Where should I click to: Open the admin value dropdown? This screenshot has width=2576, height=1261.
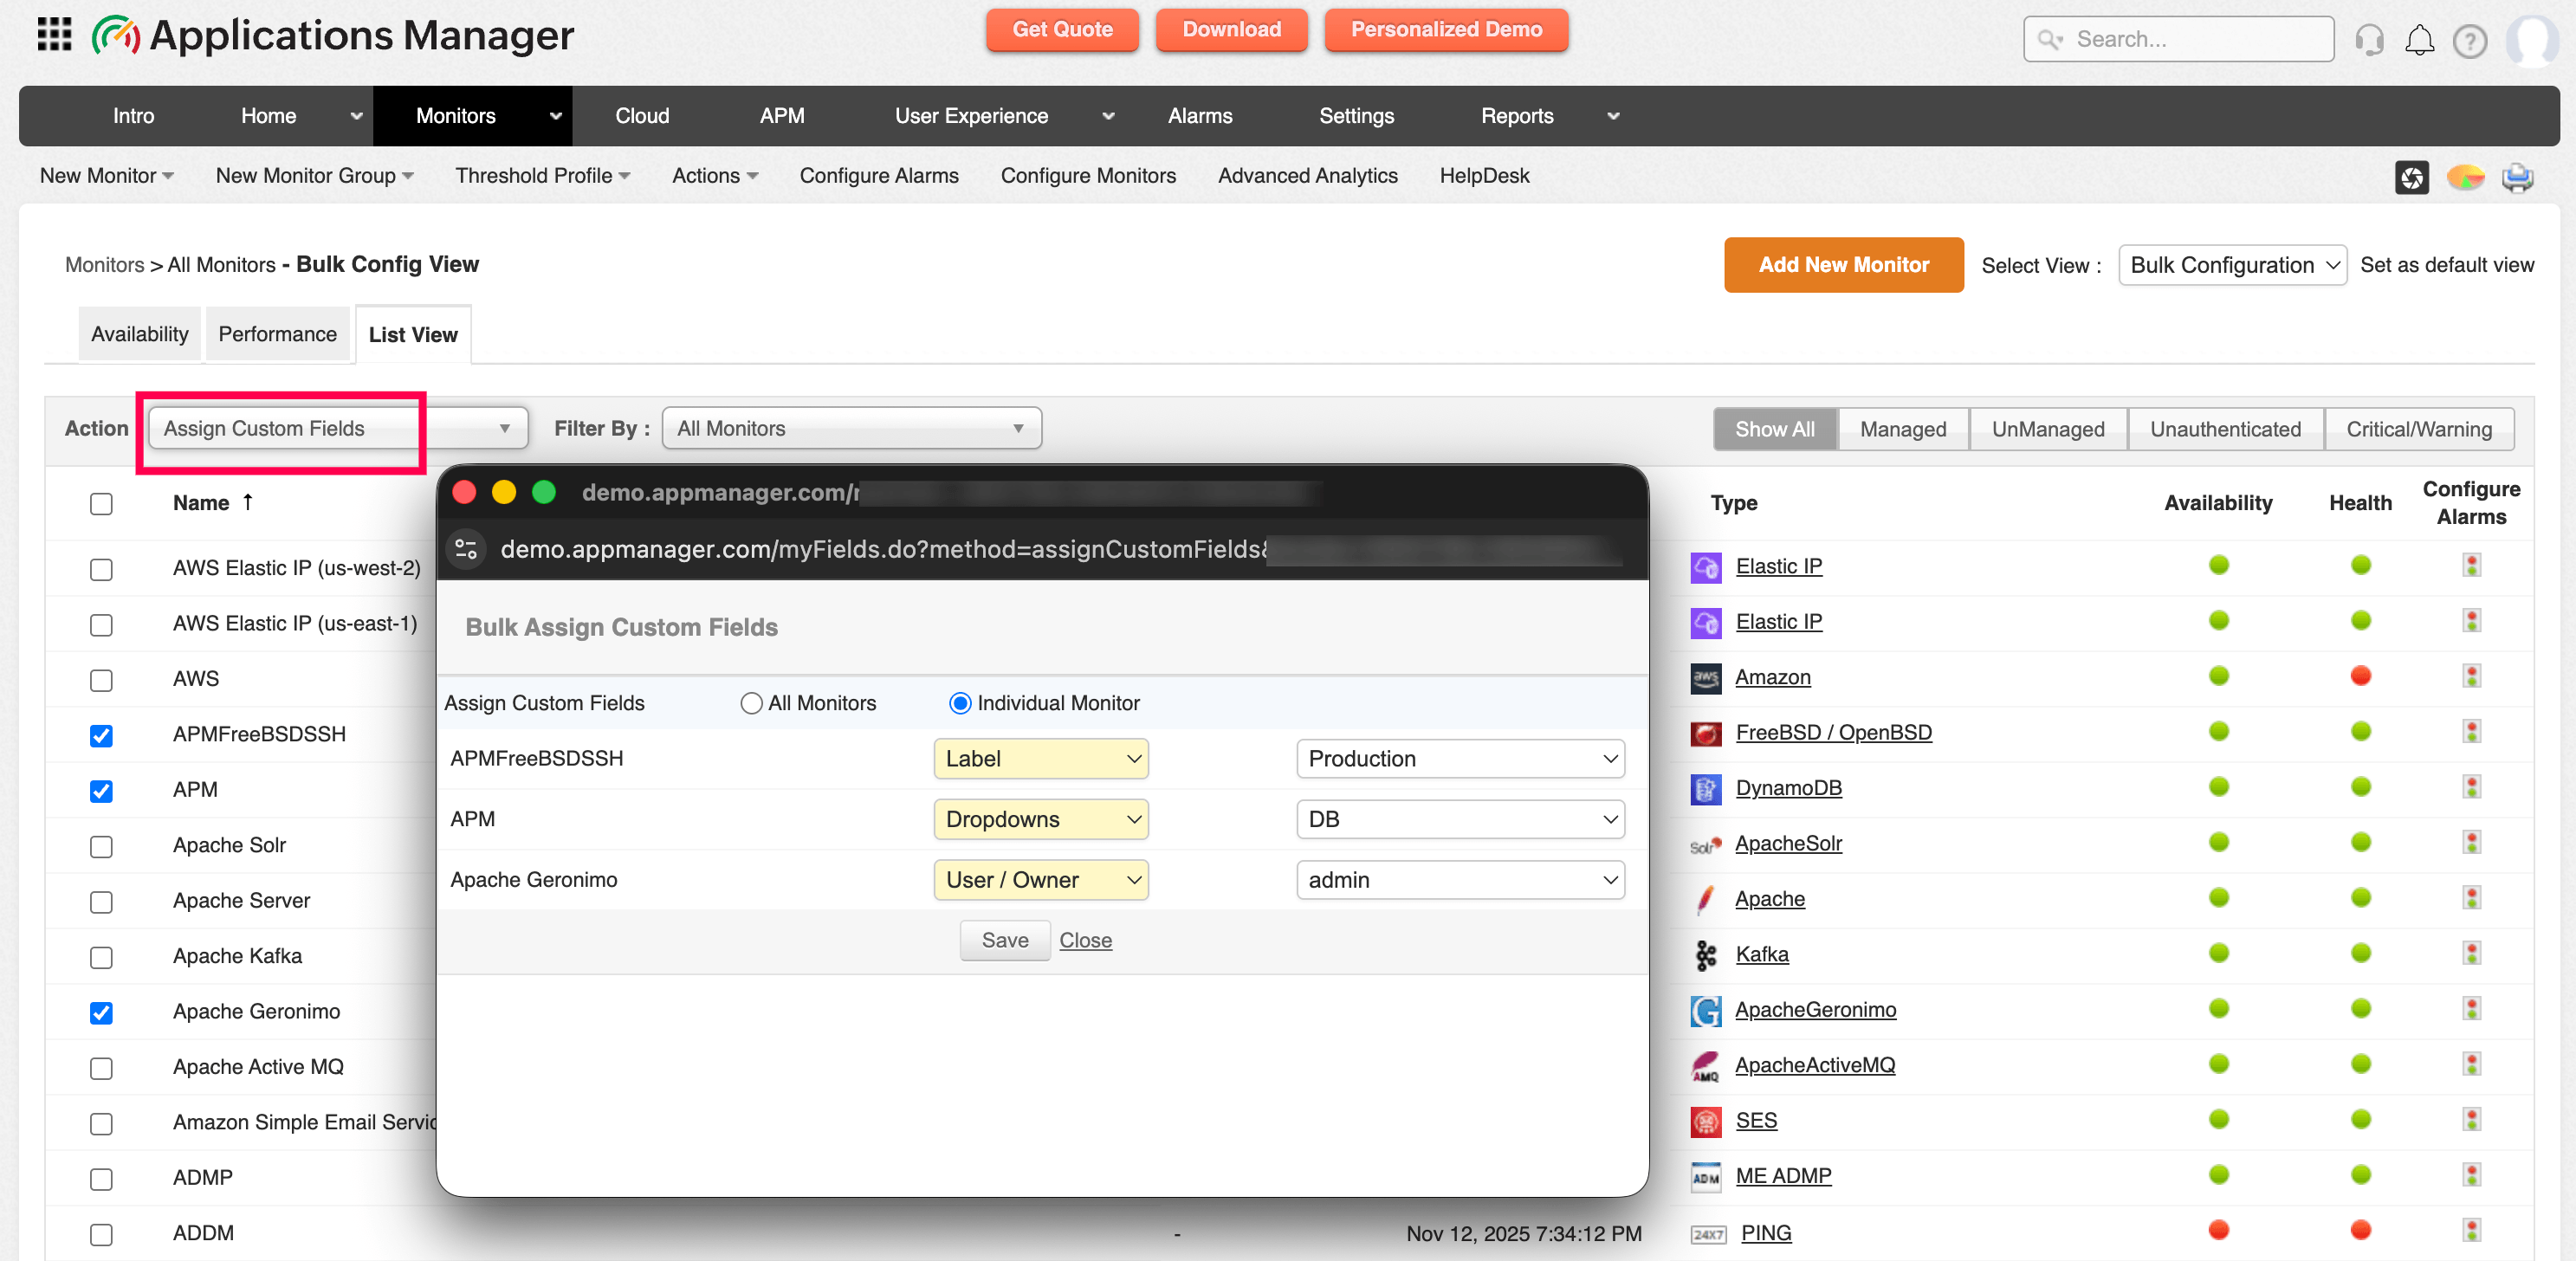[1460, 880]
